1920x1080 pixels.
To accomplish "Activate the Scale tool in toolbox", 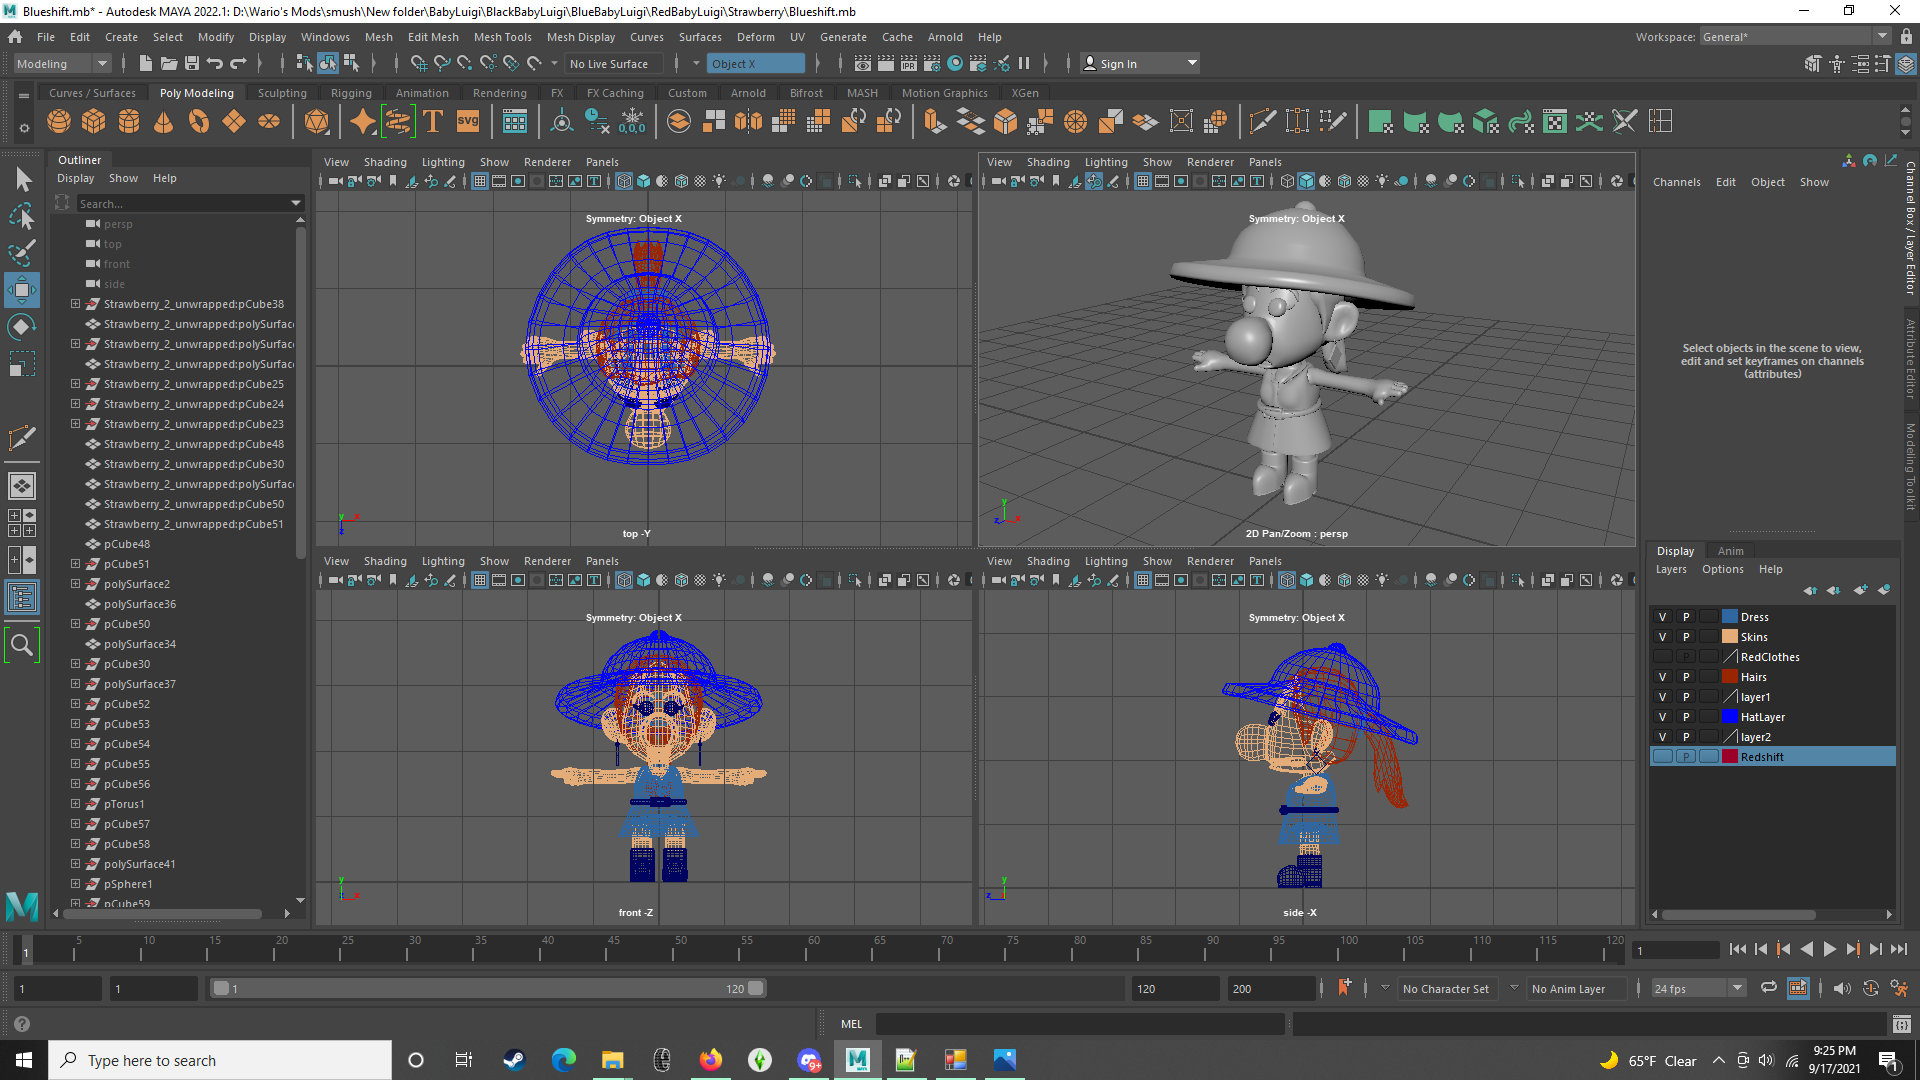I will coord(22,364).
